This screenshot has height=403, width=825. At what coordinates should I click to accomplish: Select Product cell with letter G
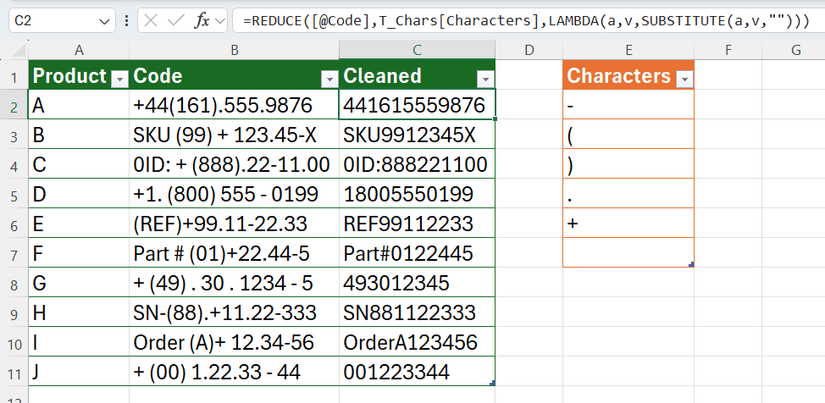point(79,283)
